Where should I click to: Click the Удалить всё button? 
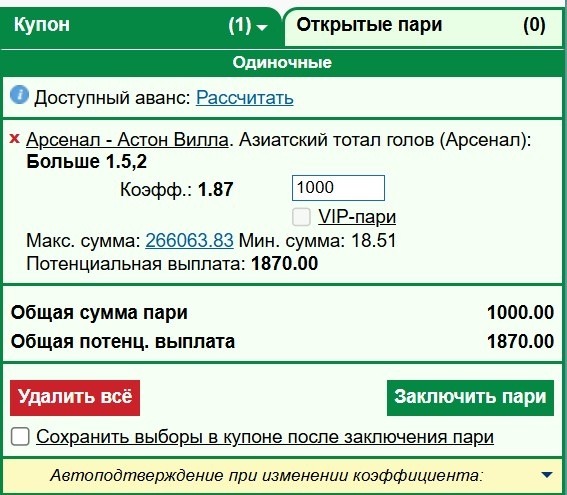click(x=75, y=398)
